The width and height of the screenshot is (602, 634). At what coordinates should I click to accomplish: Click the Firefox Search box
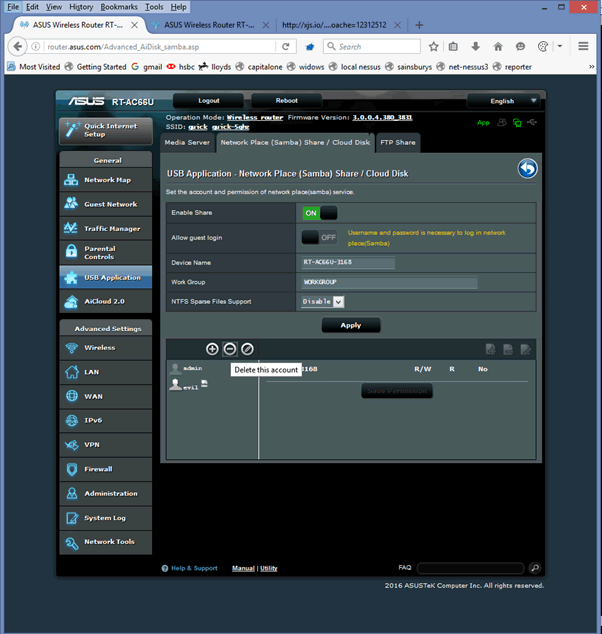(372, 46)
